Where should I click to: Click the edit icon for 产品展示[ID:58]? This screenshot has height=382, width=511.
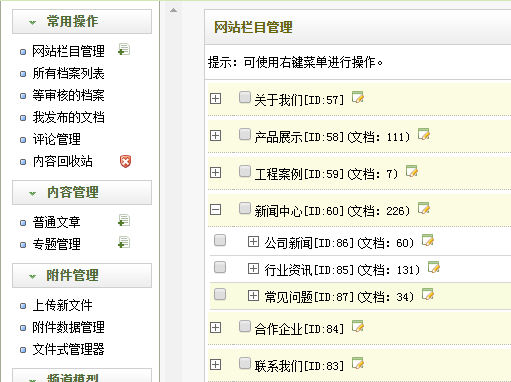424,134
